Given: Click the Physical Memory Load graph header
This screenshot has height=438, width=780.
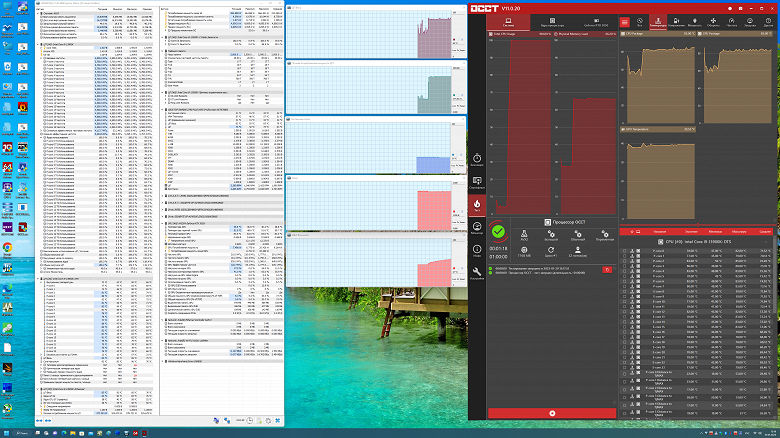Looking at the screenshot, I should click(x=585, y=34).
